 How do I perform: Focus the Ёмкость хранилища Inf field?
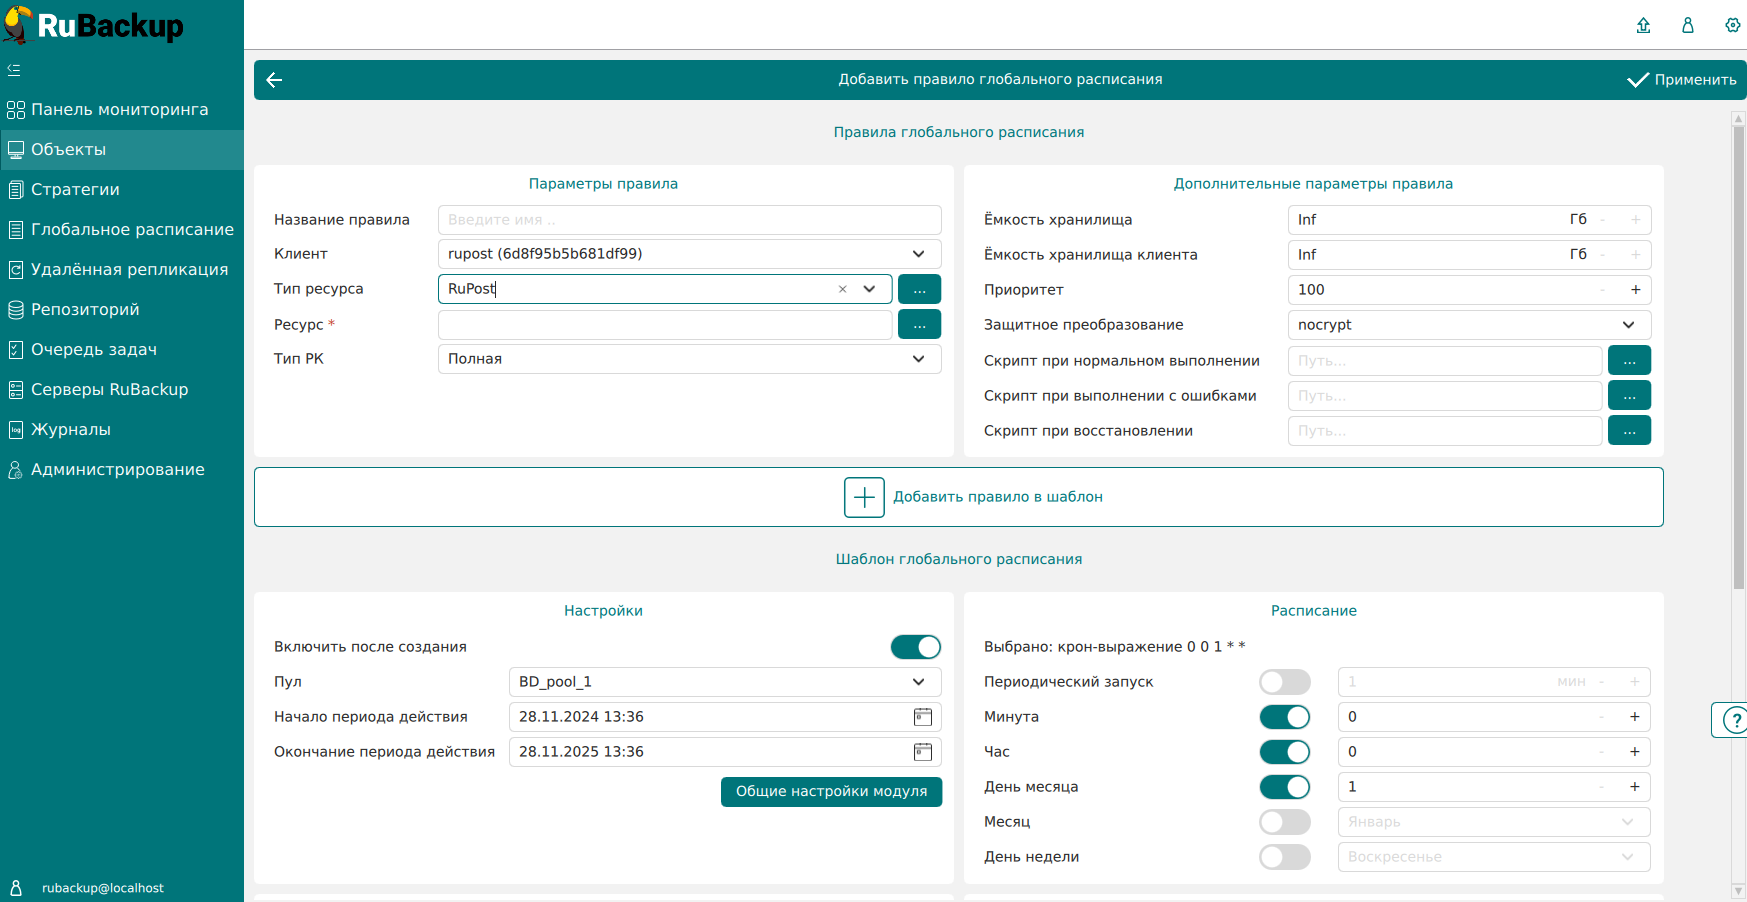point(1469,220)
